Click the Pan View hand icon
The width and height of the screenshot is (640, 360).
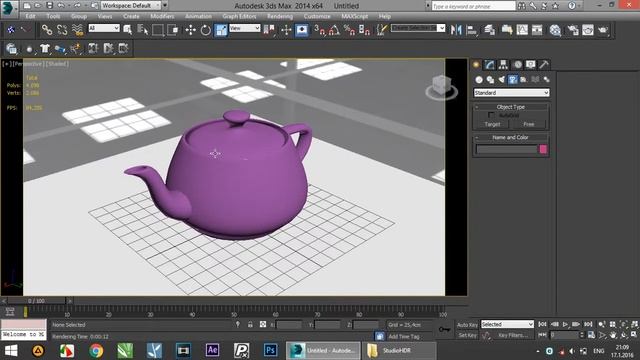pyautogui.click(x=613, y=335)
